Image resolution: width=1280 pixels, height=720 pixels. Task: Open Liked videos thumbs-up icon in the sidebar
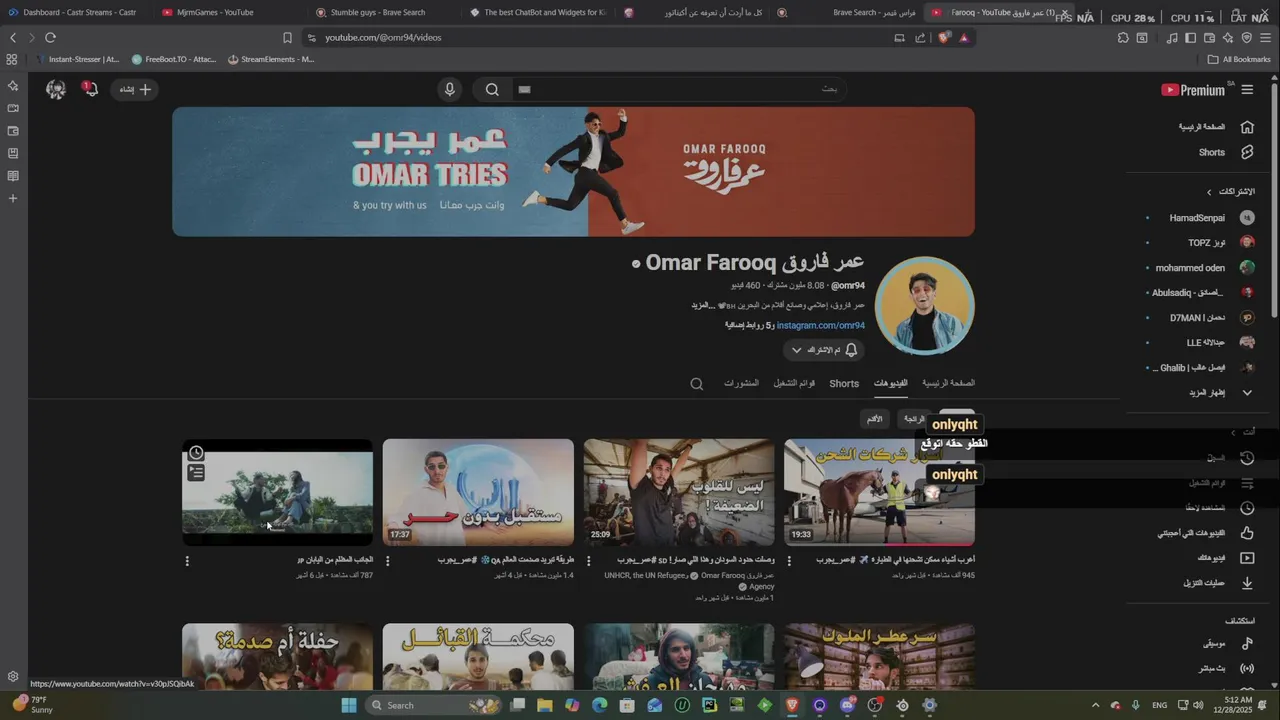click(1247, 533)
